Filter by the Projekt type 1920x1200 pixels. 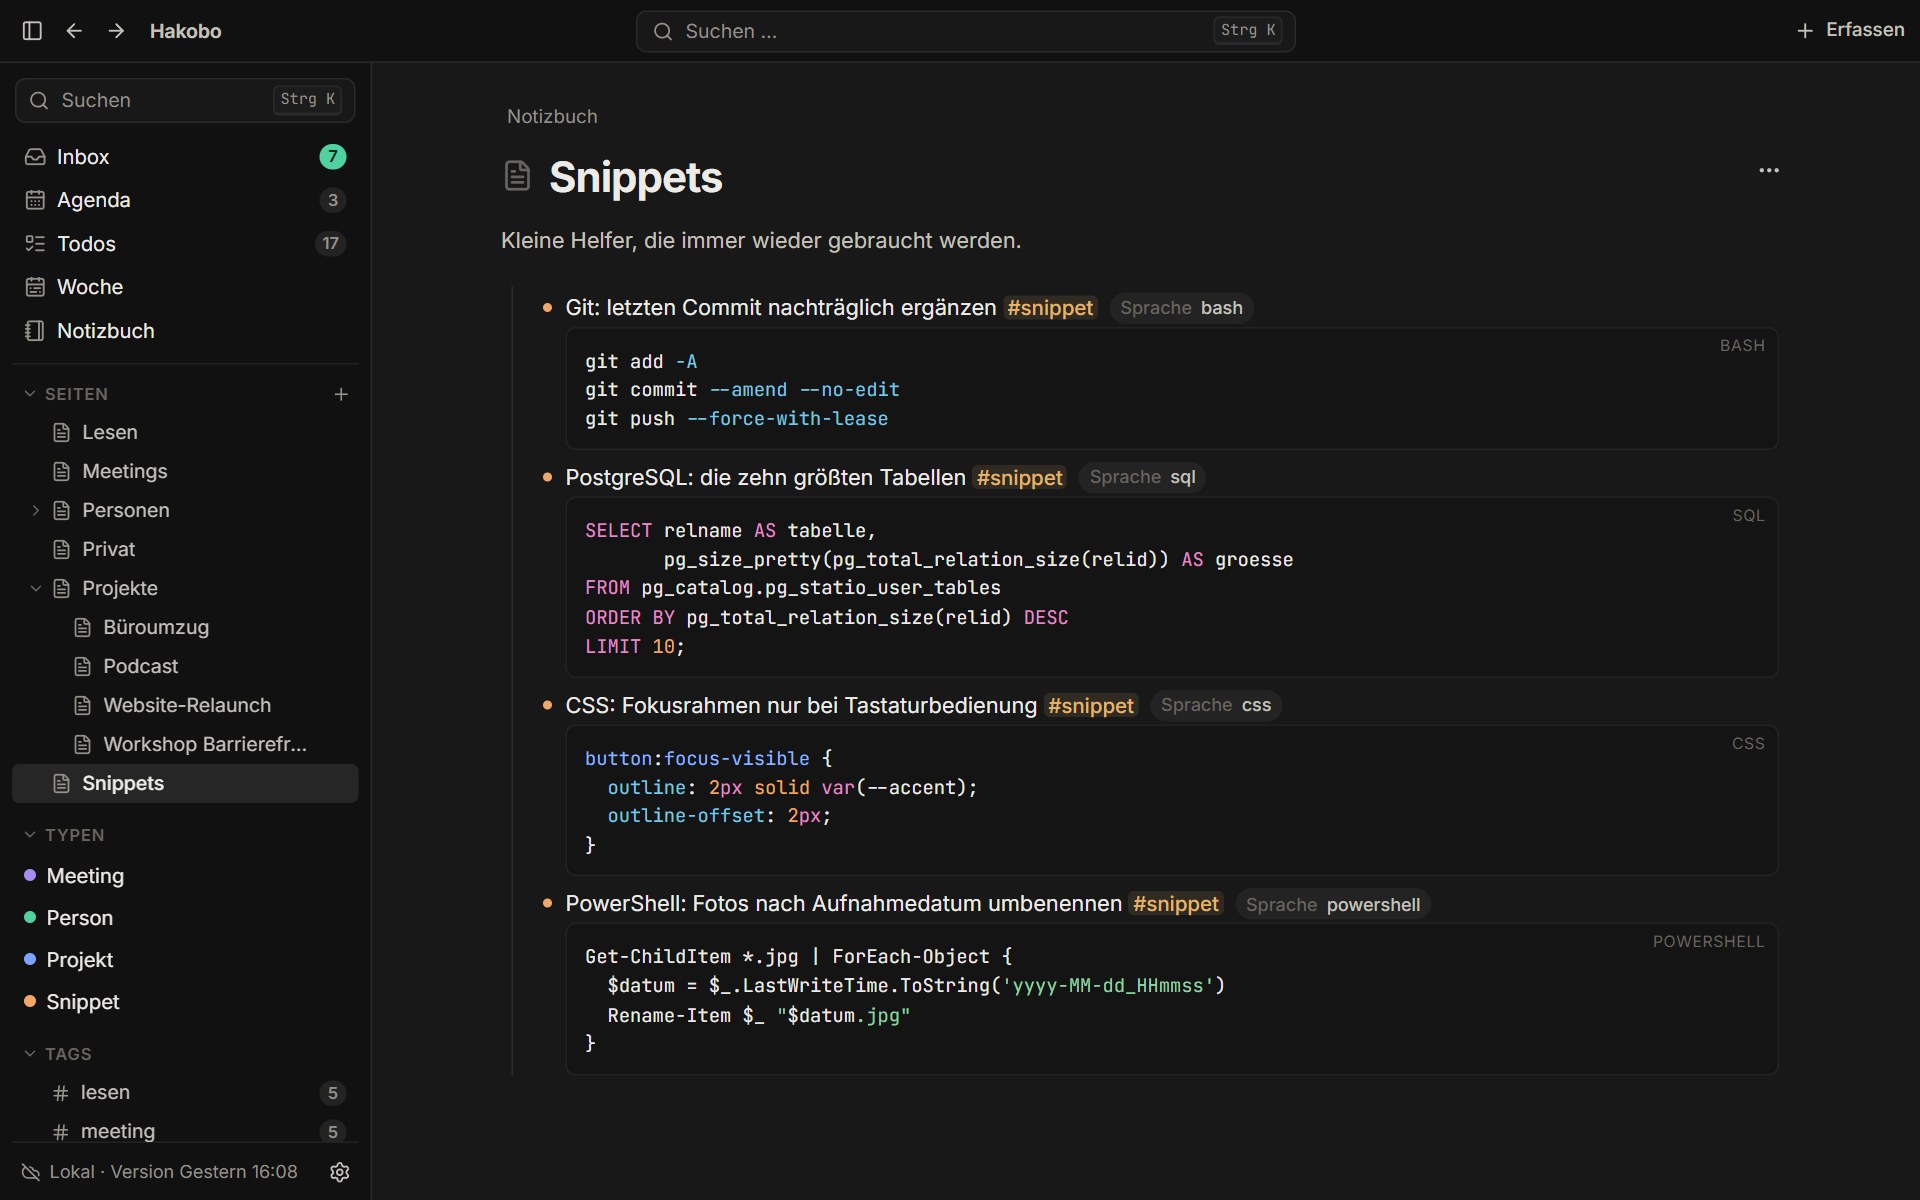click(185, 960)
